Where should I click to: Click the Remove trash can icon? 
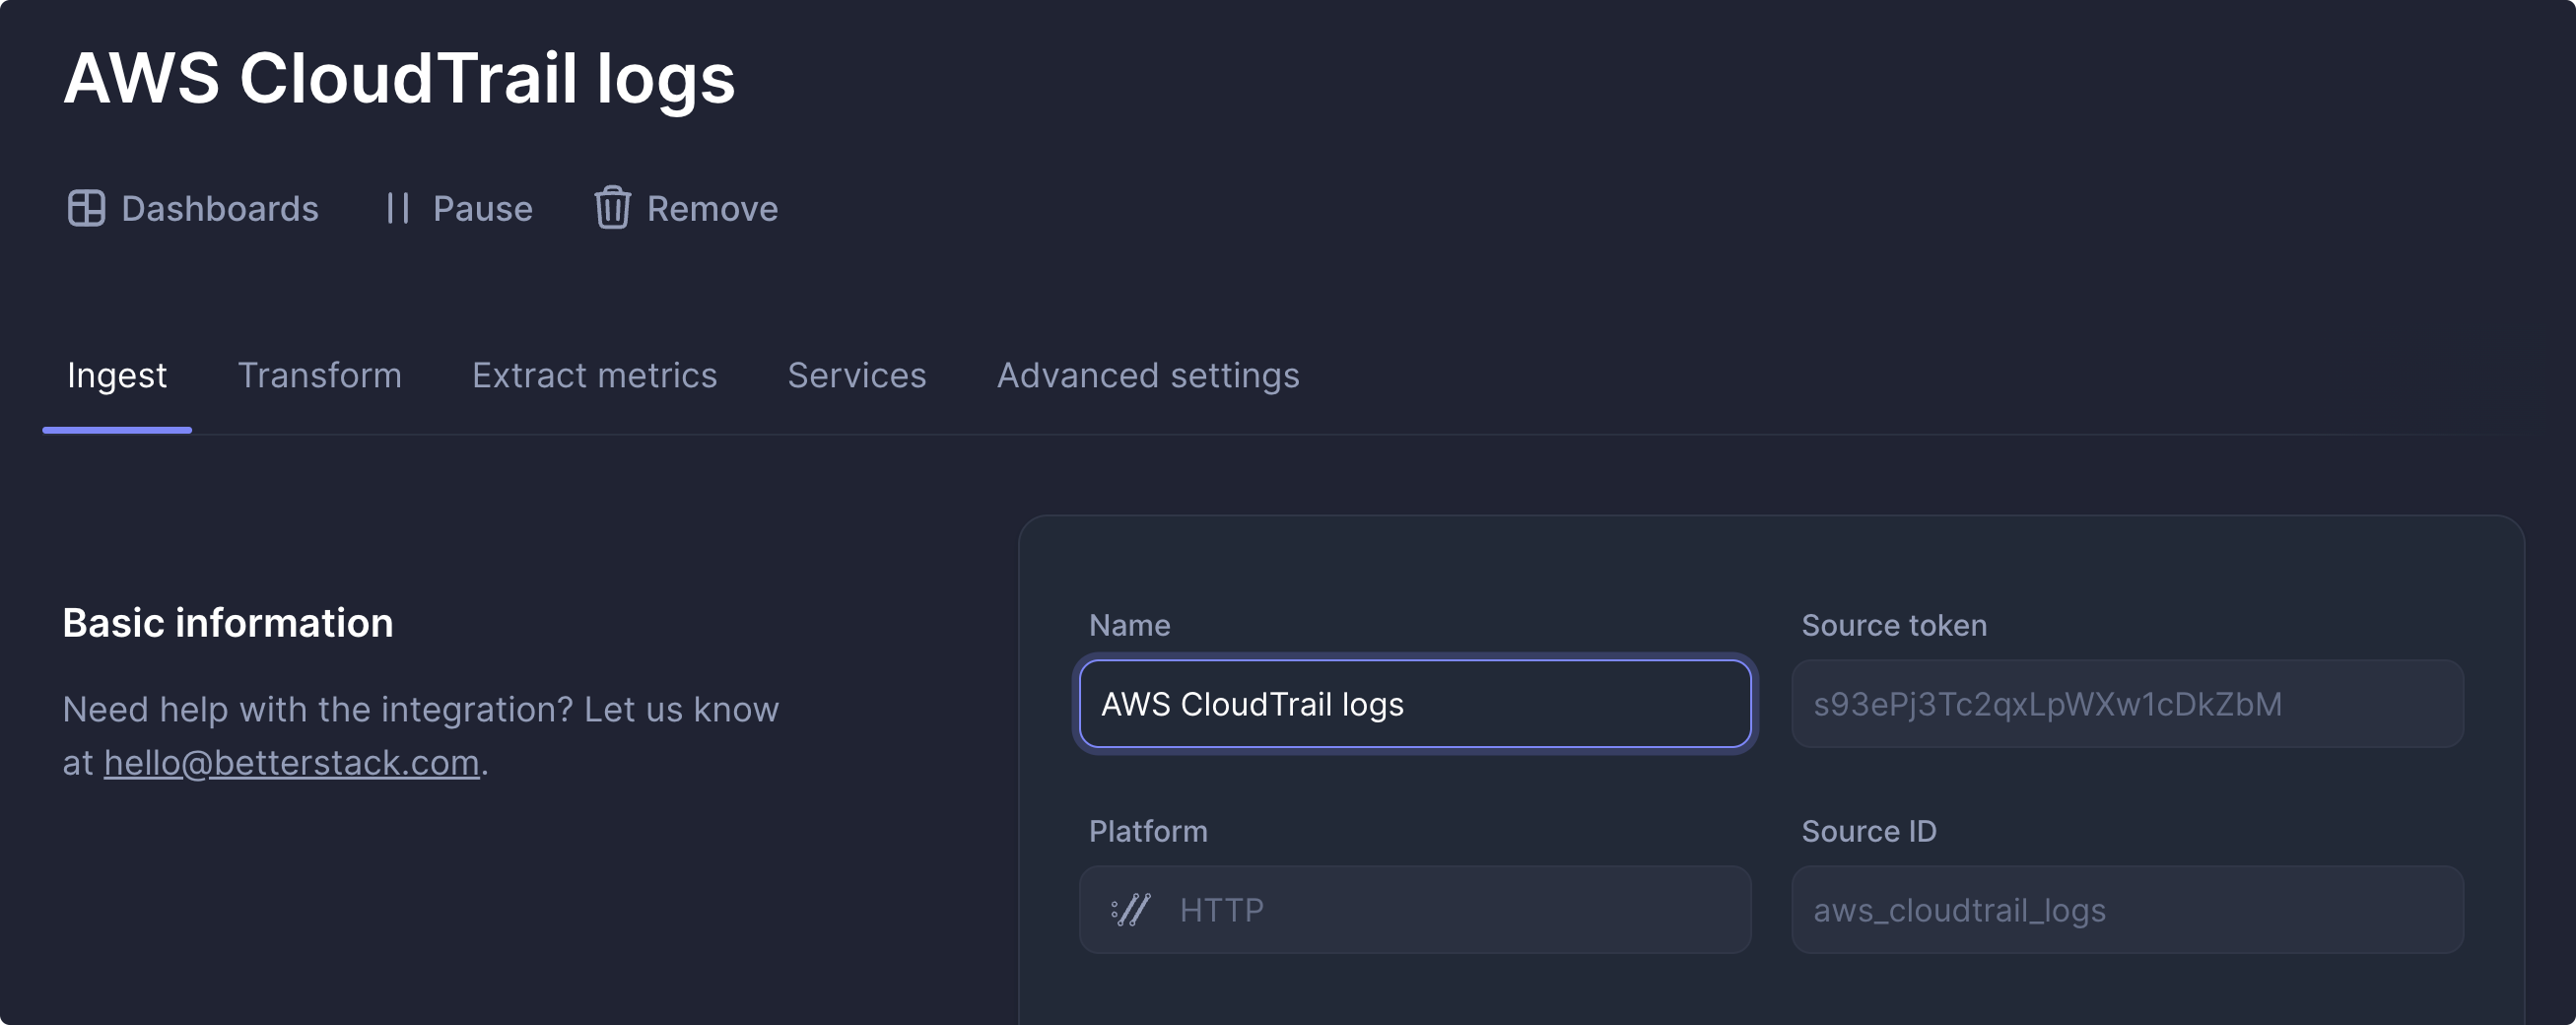pos(612,208)
